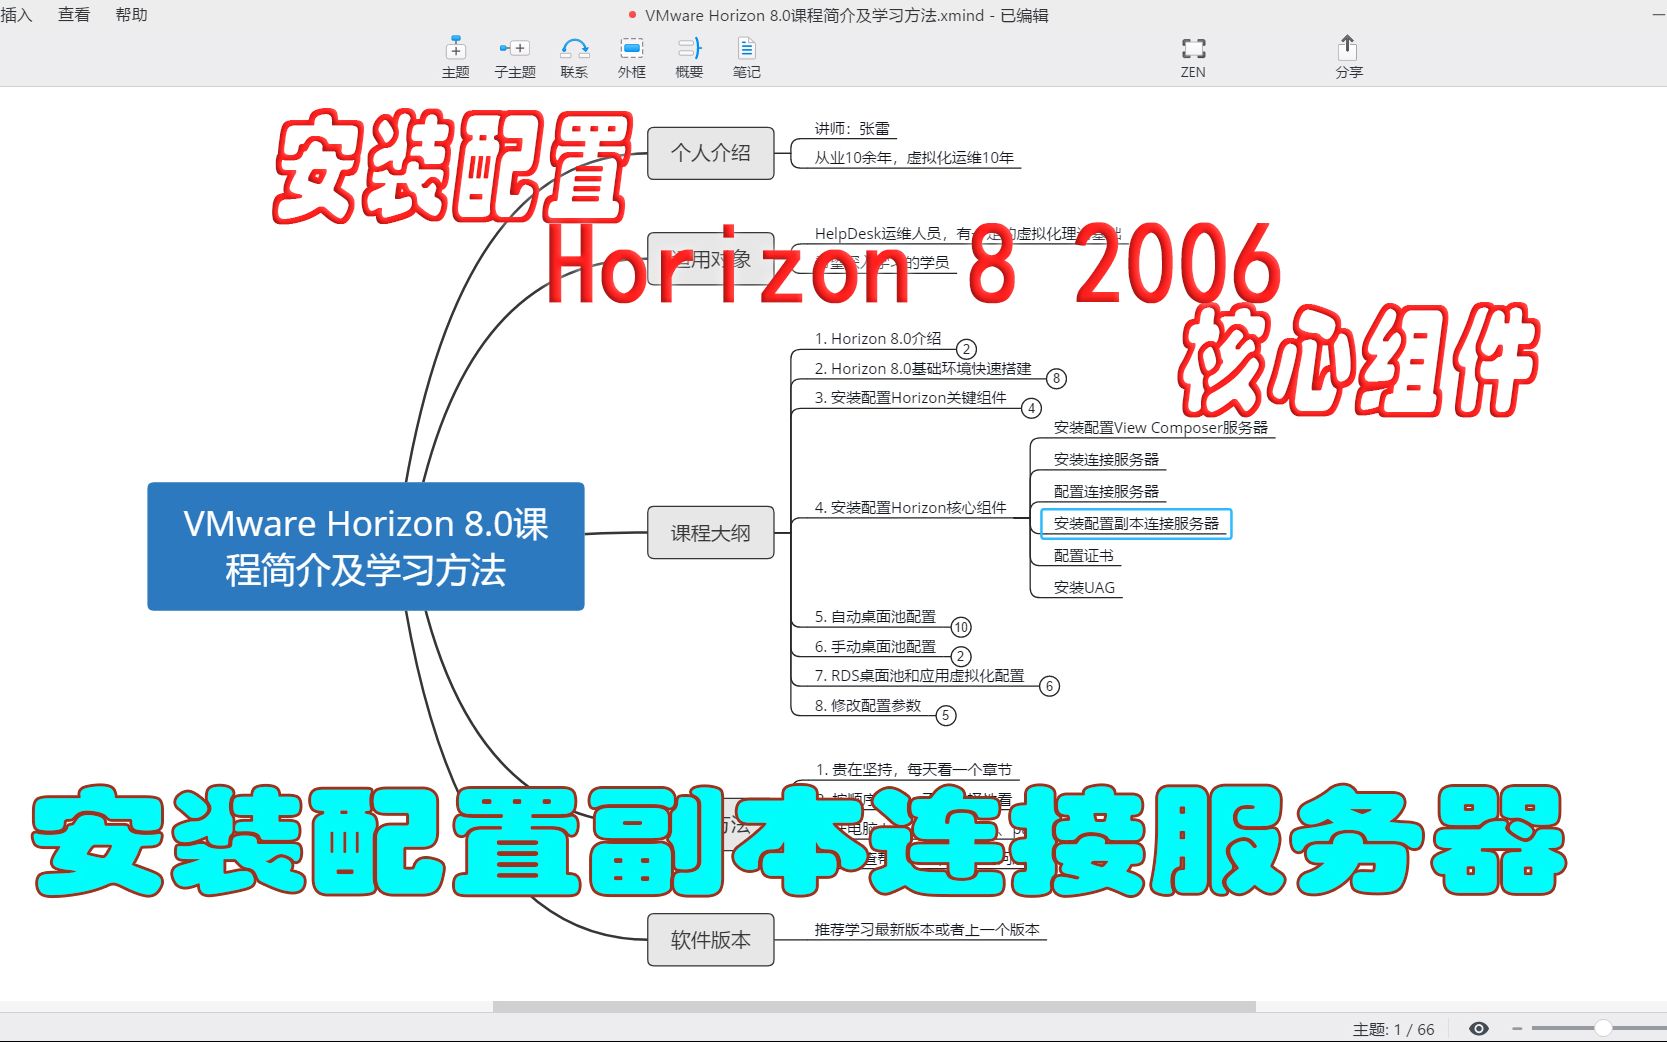Viewport: 1667px width, 1042px height.
Task: Click the 主题: 1 / 66 topic count
Action: pos(1393,1029)
